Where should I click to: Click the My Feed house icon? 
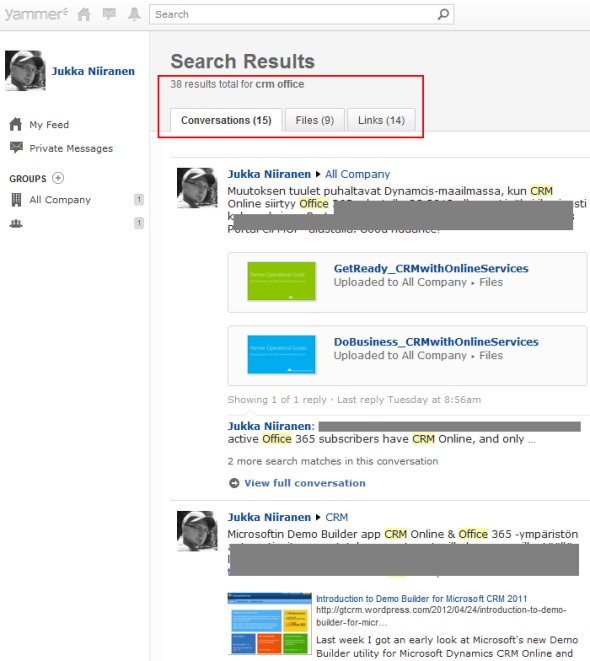pyautogui.click(x=16, y=124)
